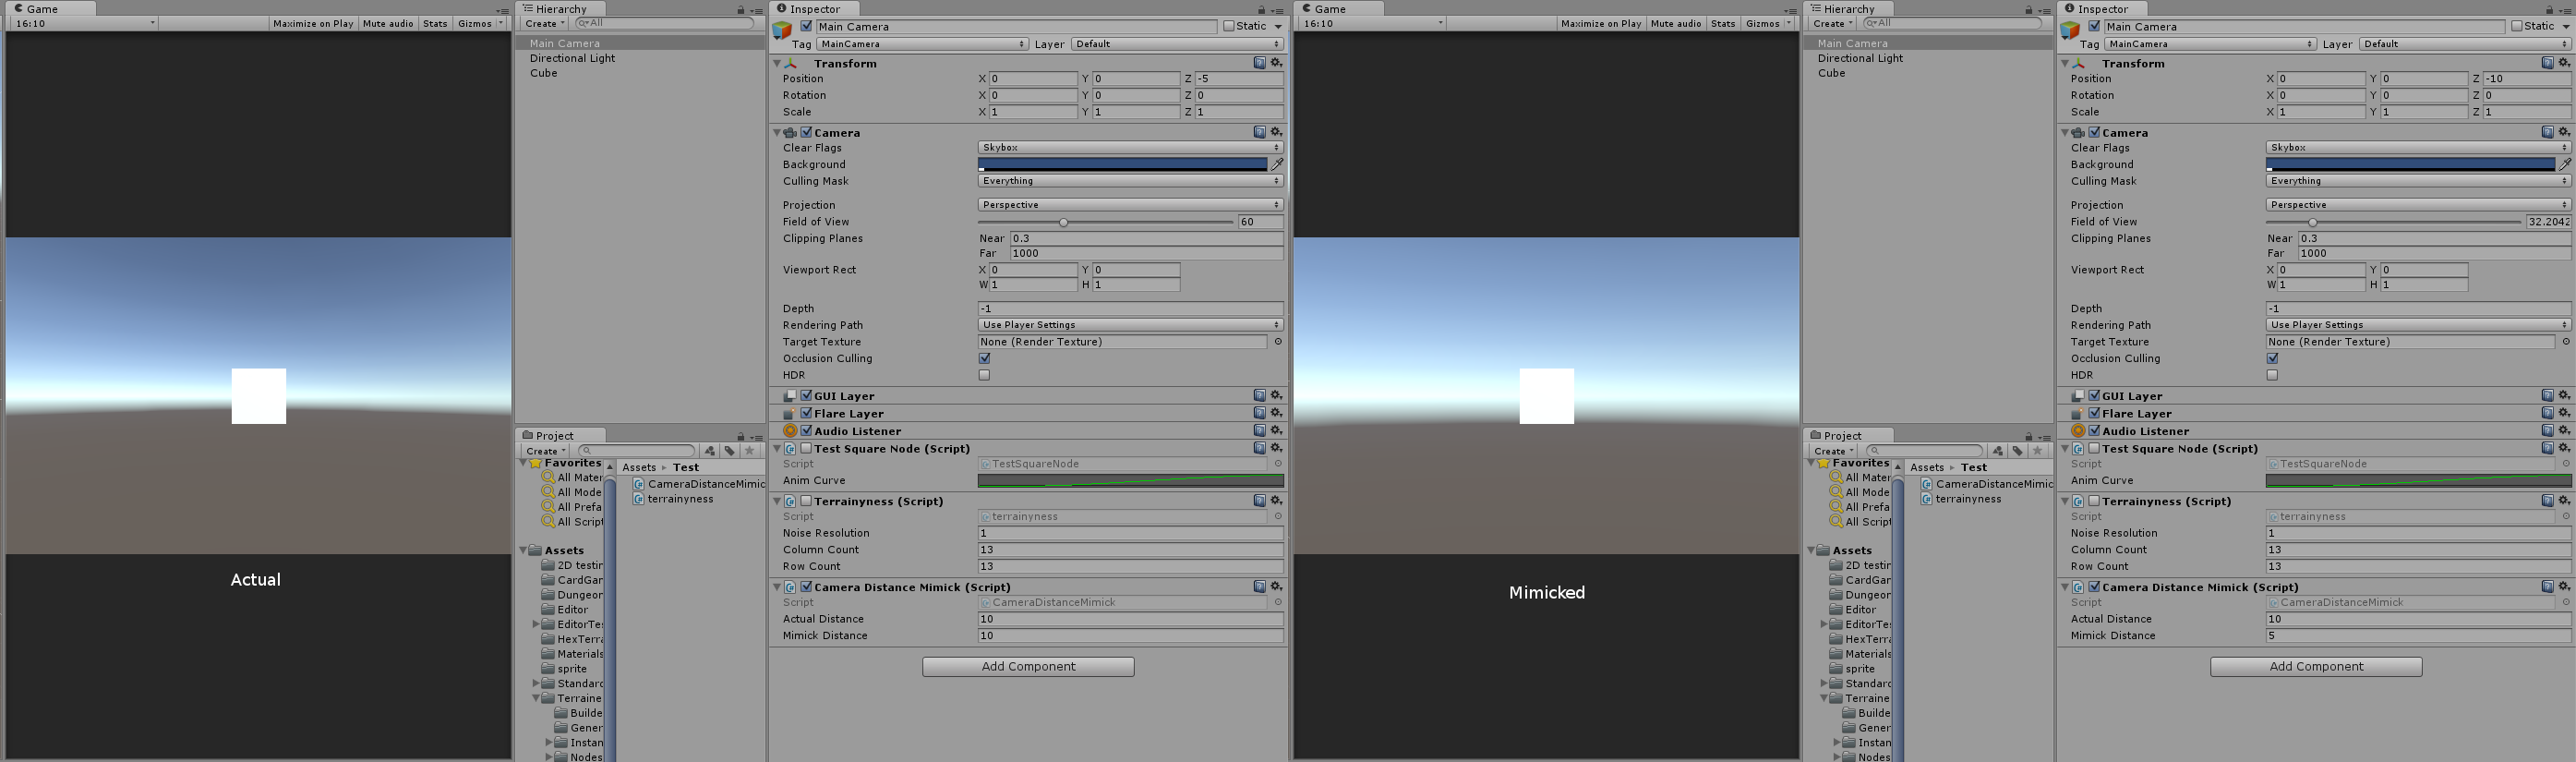Collapse Transform component foldout in Actual editor
This screenshot has width=2576, height=762.
(x=777, y=63)
